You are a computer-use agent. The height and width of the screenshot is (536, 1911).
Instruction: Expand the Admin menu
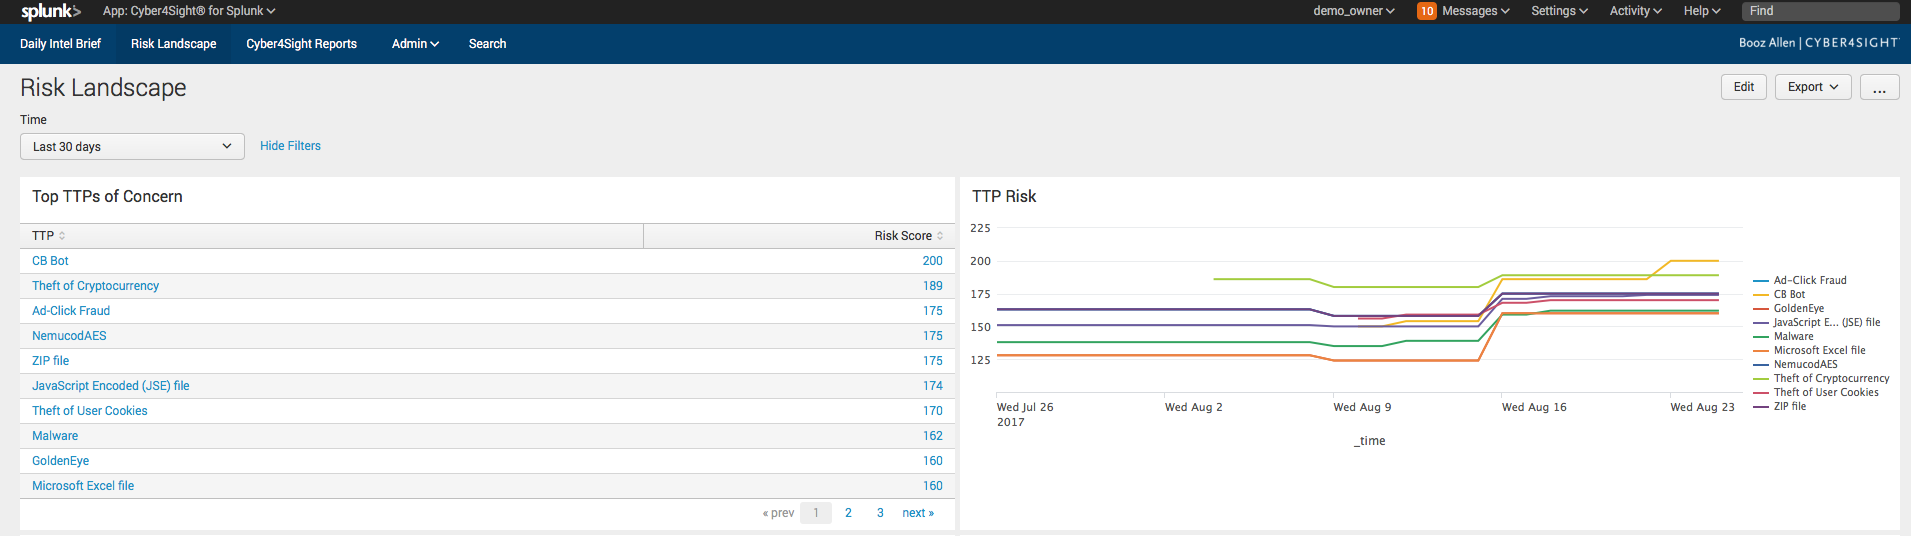(x=415, y=44)
